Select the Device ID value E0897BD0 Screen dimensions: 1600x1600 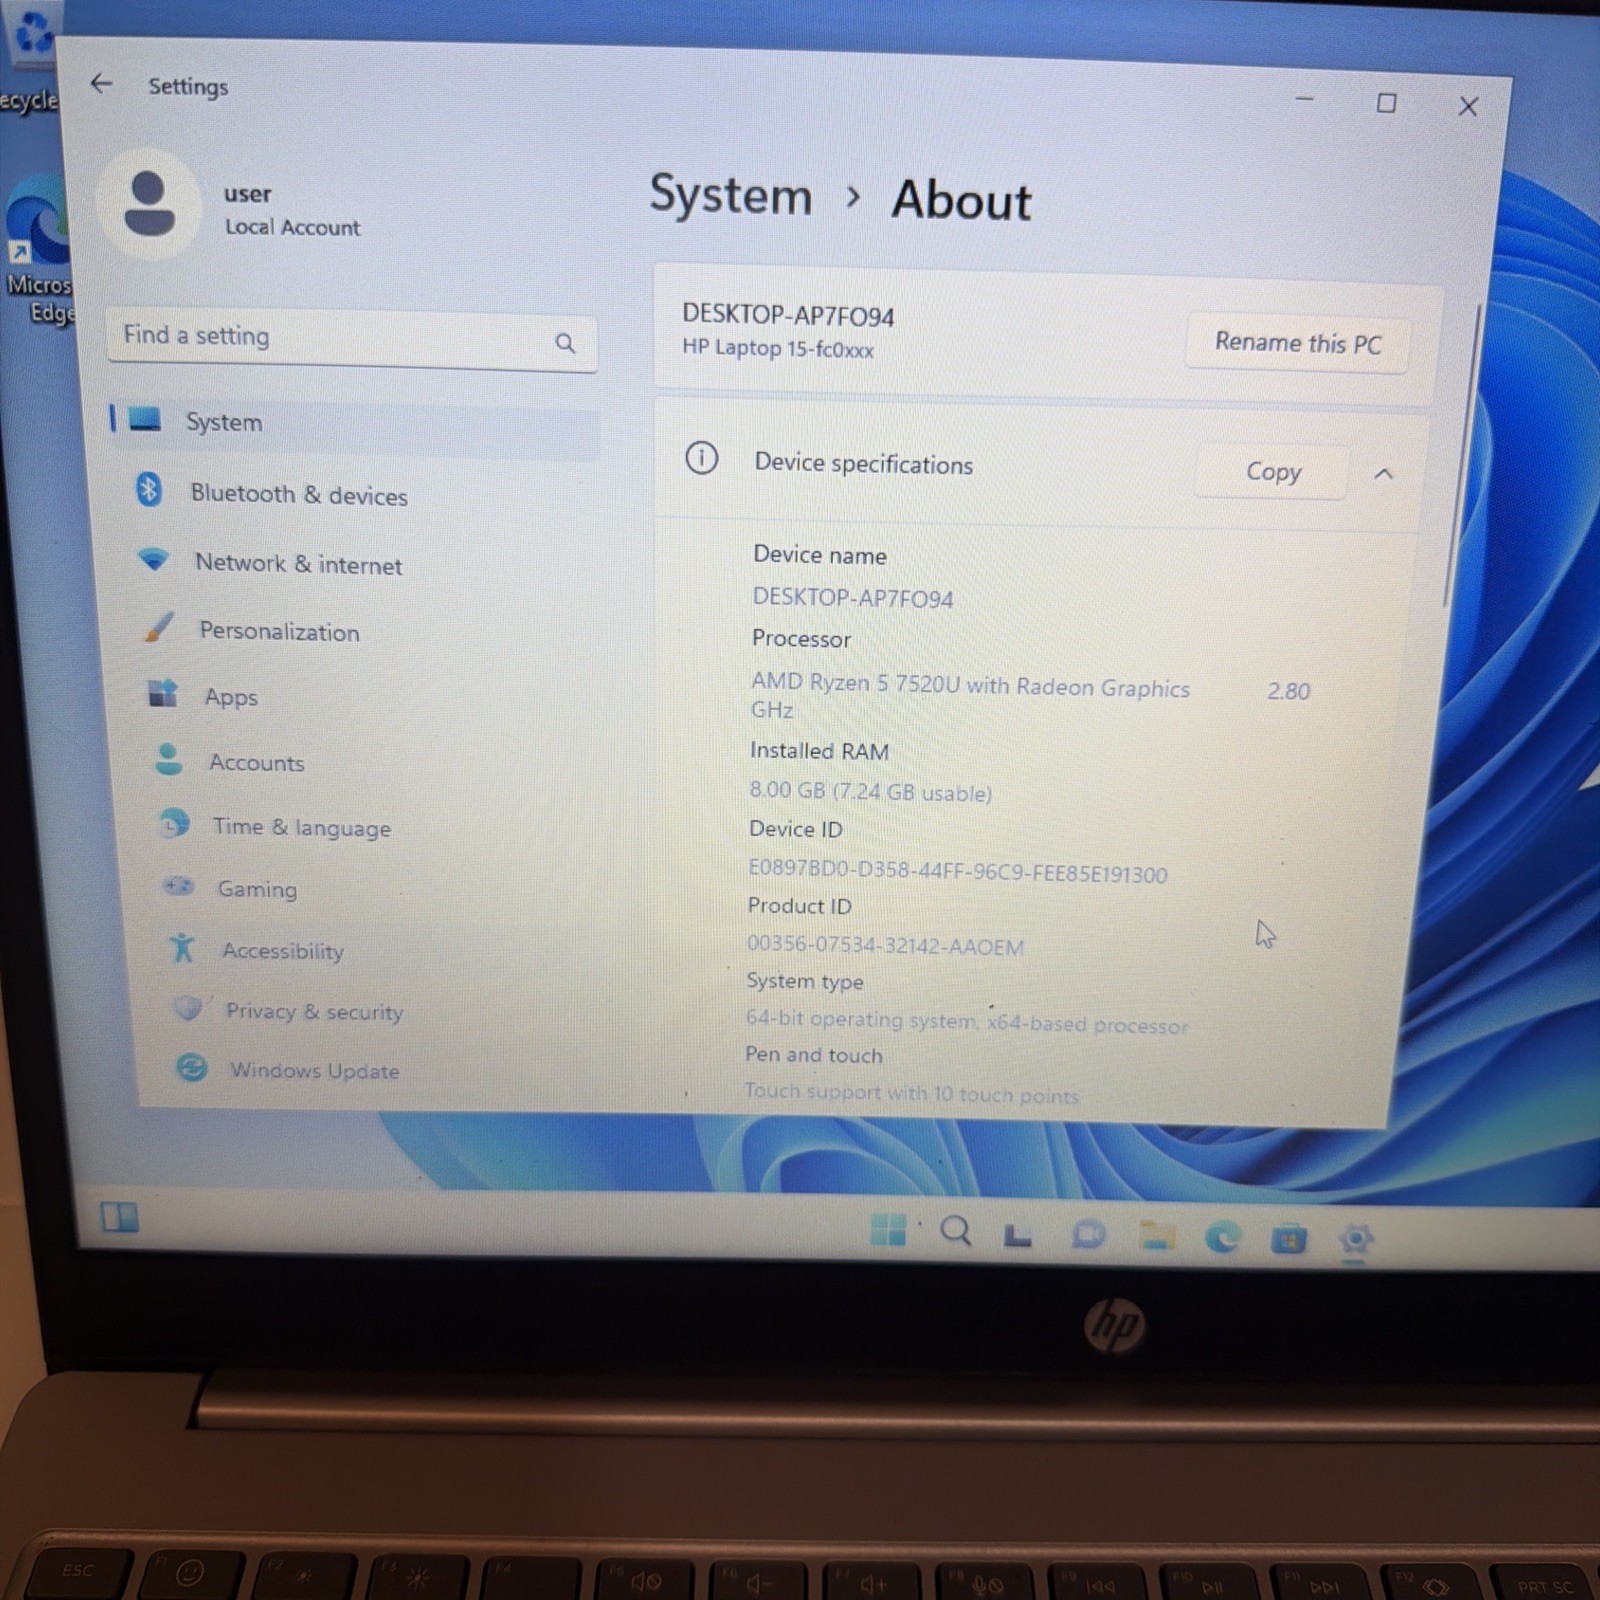[957, 871]
